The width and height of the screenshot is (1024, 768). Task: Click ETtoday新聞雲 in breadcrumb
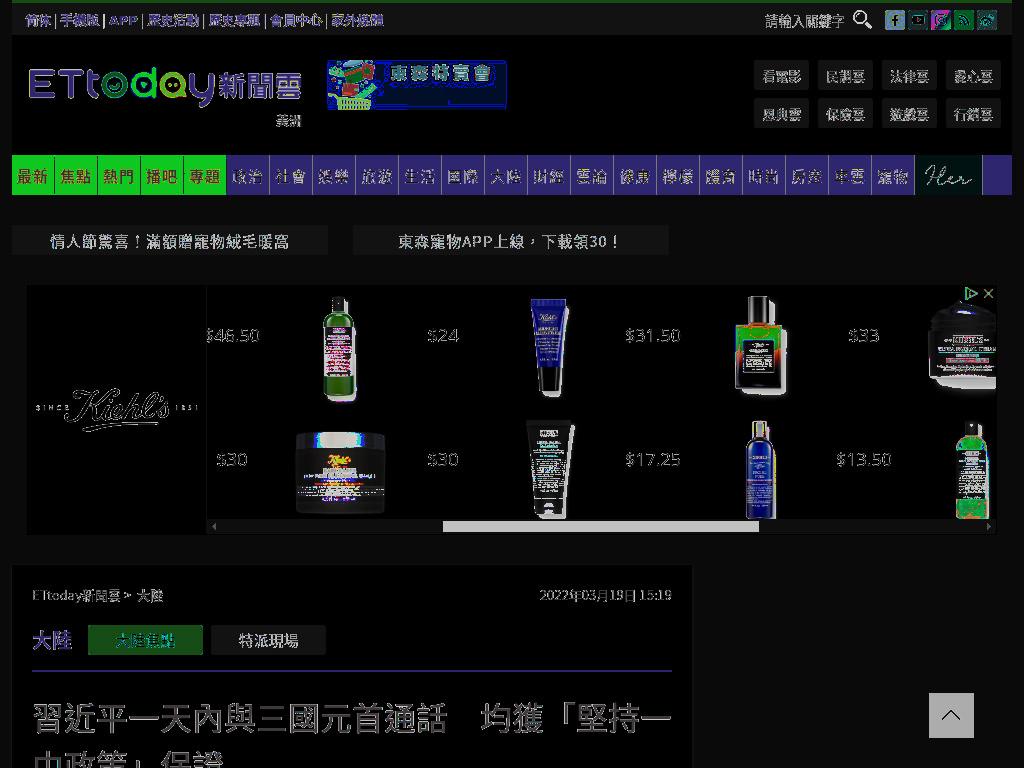coord(76,596)
